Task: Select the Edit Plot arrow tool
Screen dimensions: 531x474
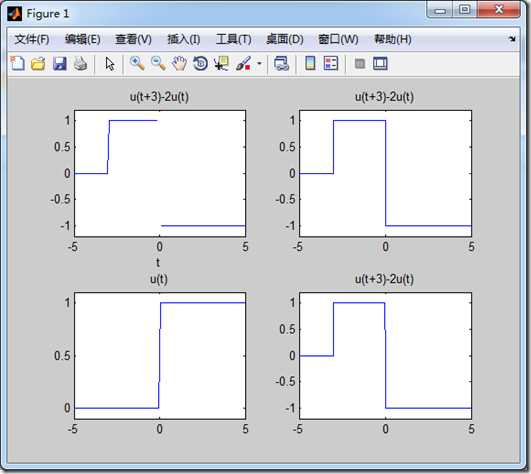Action: click(110, 64)
